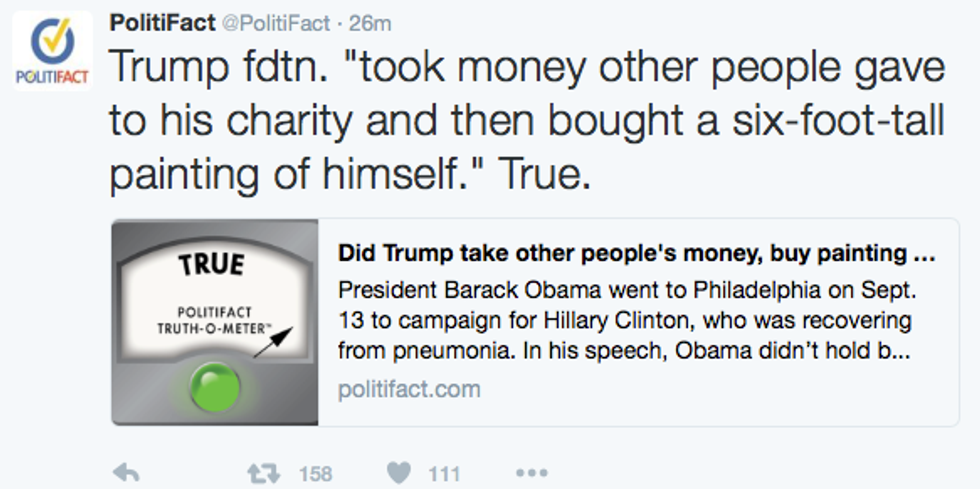Click the retweet count 158
Viewport: 980px width, 489px height.
coord(314,473)
